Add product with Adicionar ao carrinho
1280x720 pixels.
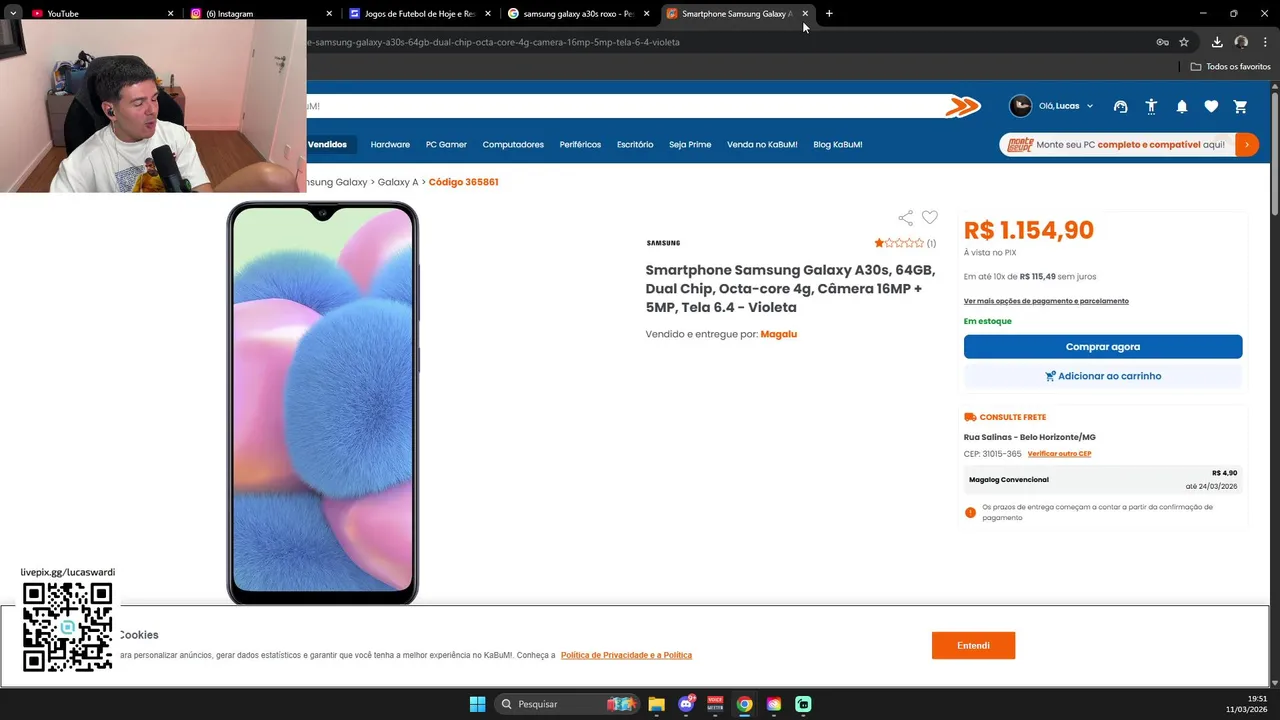click(1103, 376)
